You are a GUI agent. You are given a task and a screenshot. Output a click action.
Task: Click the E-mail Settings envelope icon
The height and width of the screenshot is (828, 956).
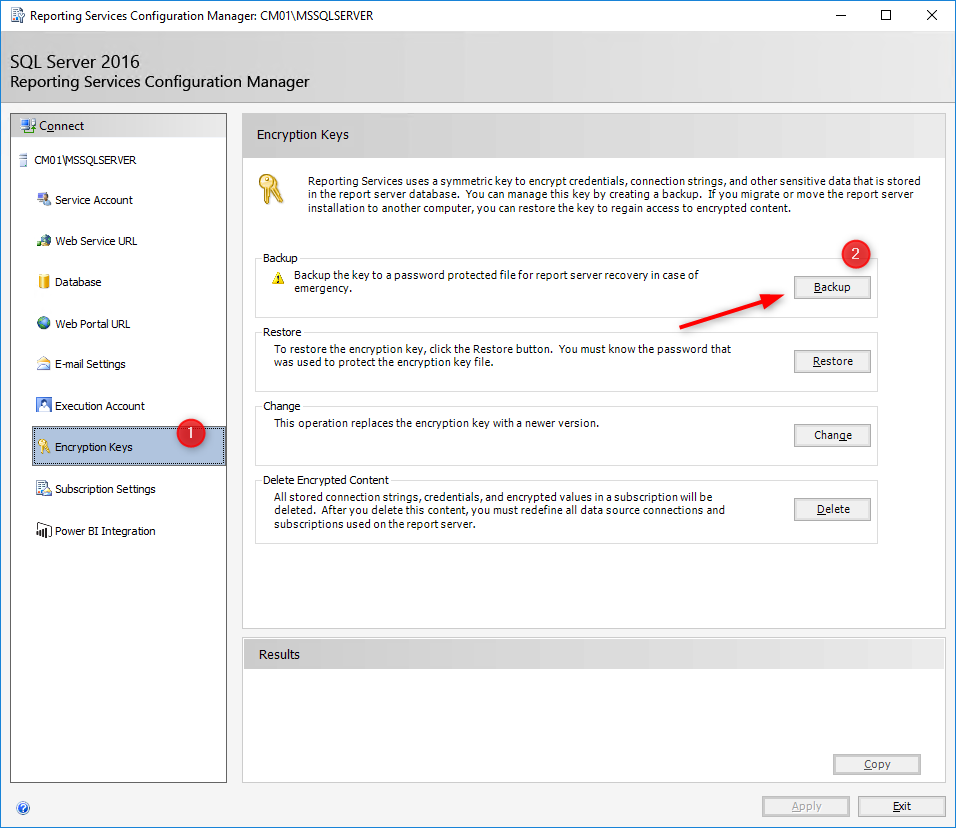[44, 364]
